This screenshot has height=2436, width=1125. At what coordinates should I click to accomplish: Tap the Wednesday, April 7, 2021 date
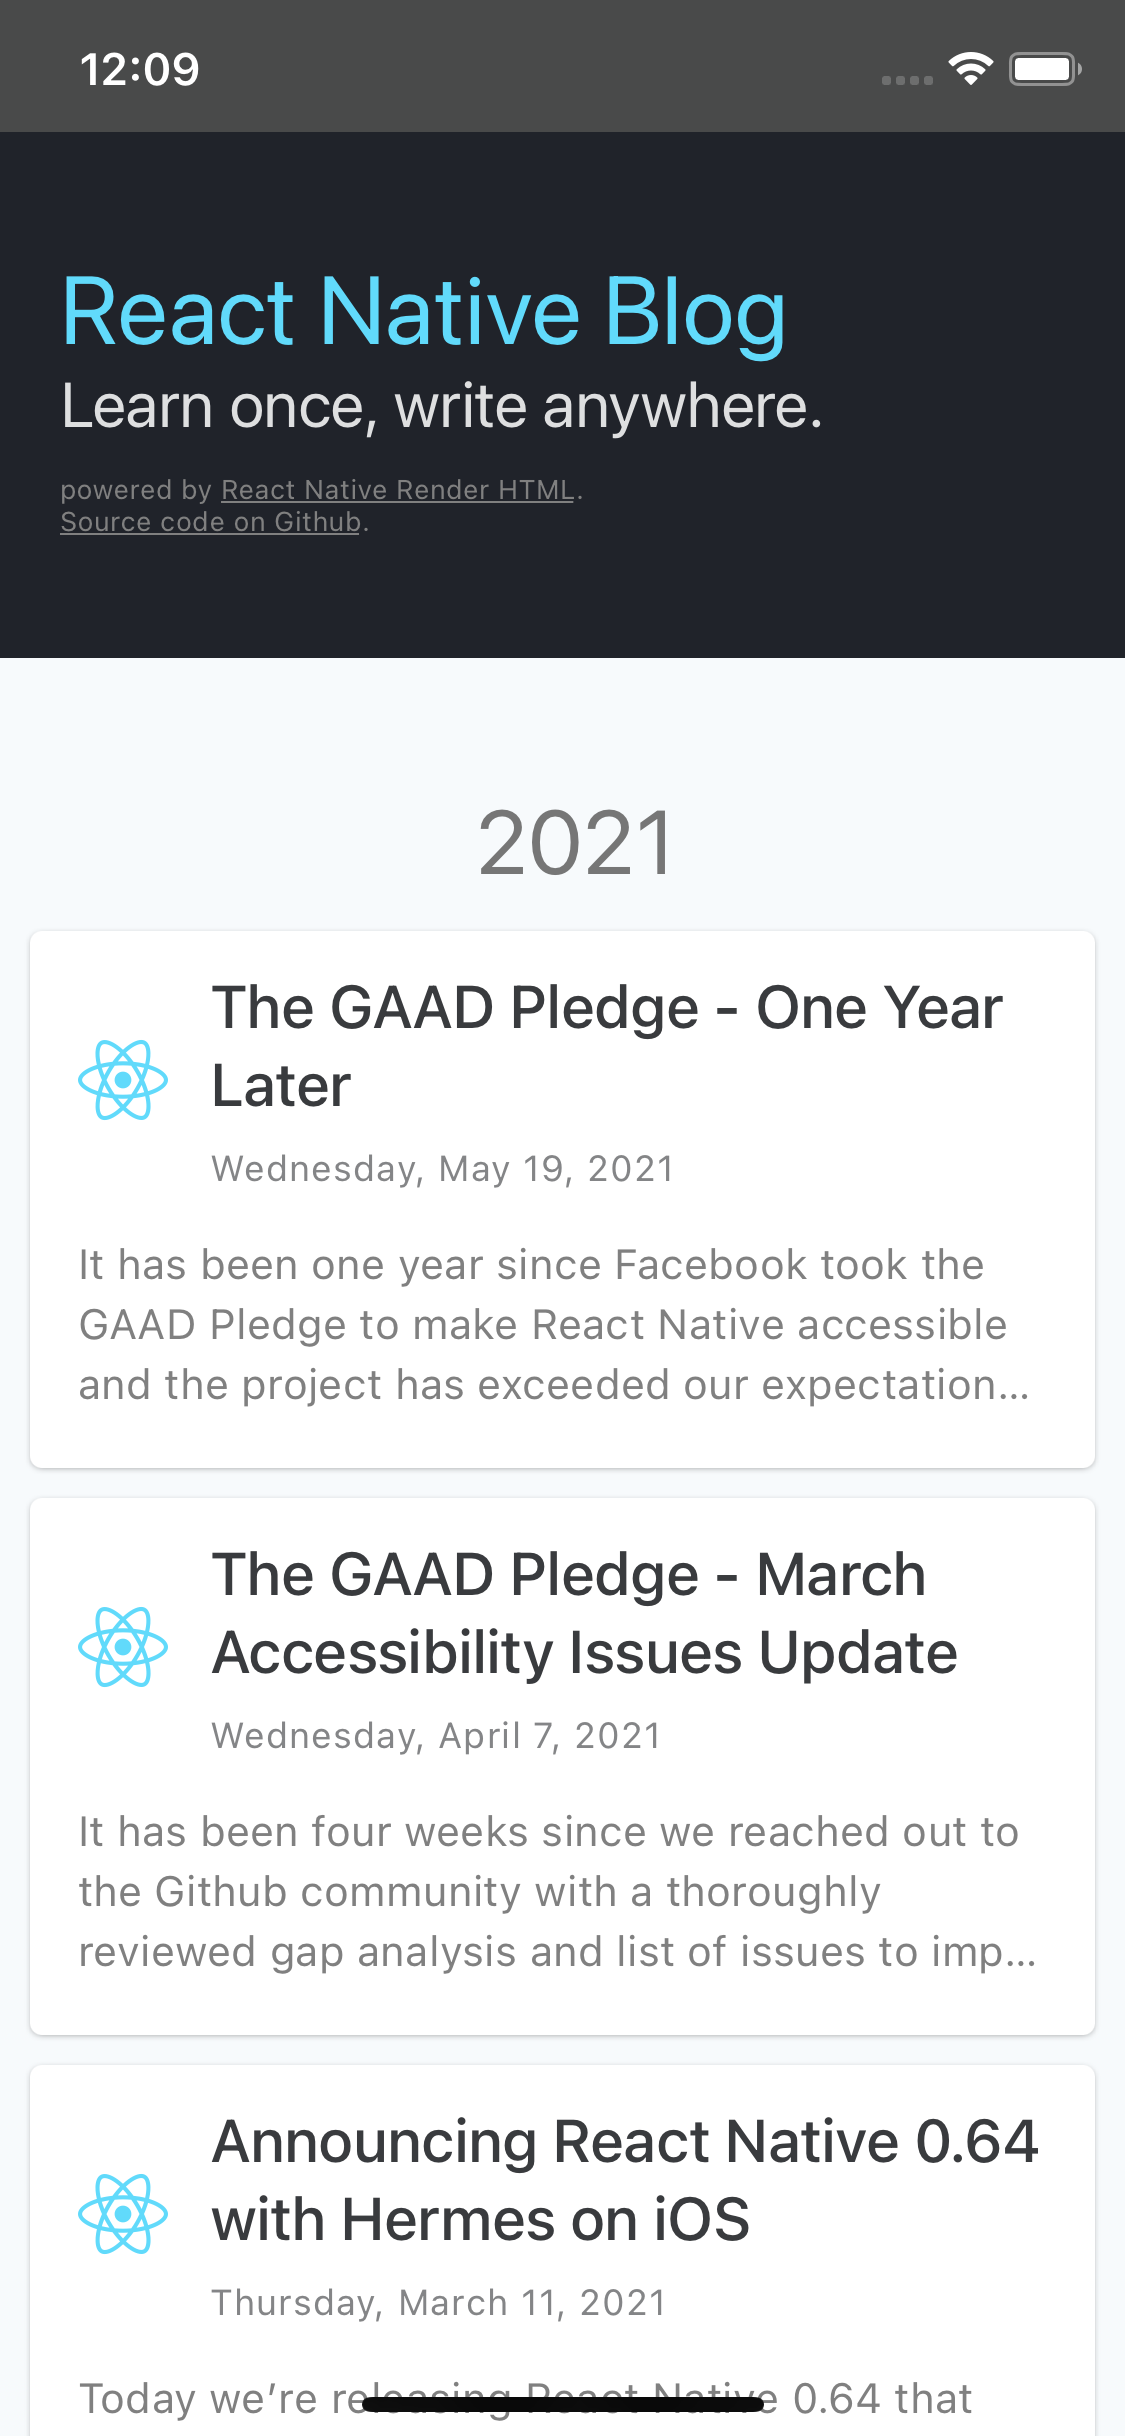436,1736
